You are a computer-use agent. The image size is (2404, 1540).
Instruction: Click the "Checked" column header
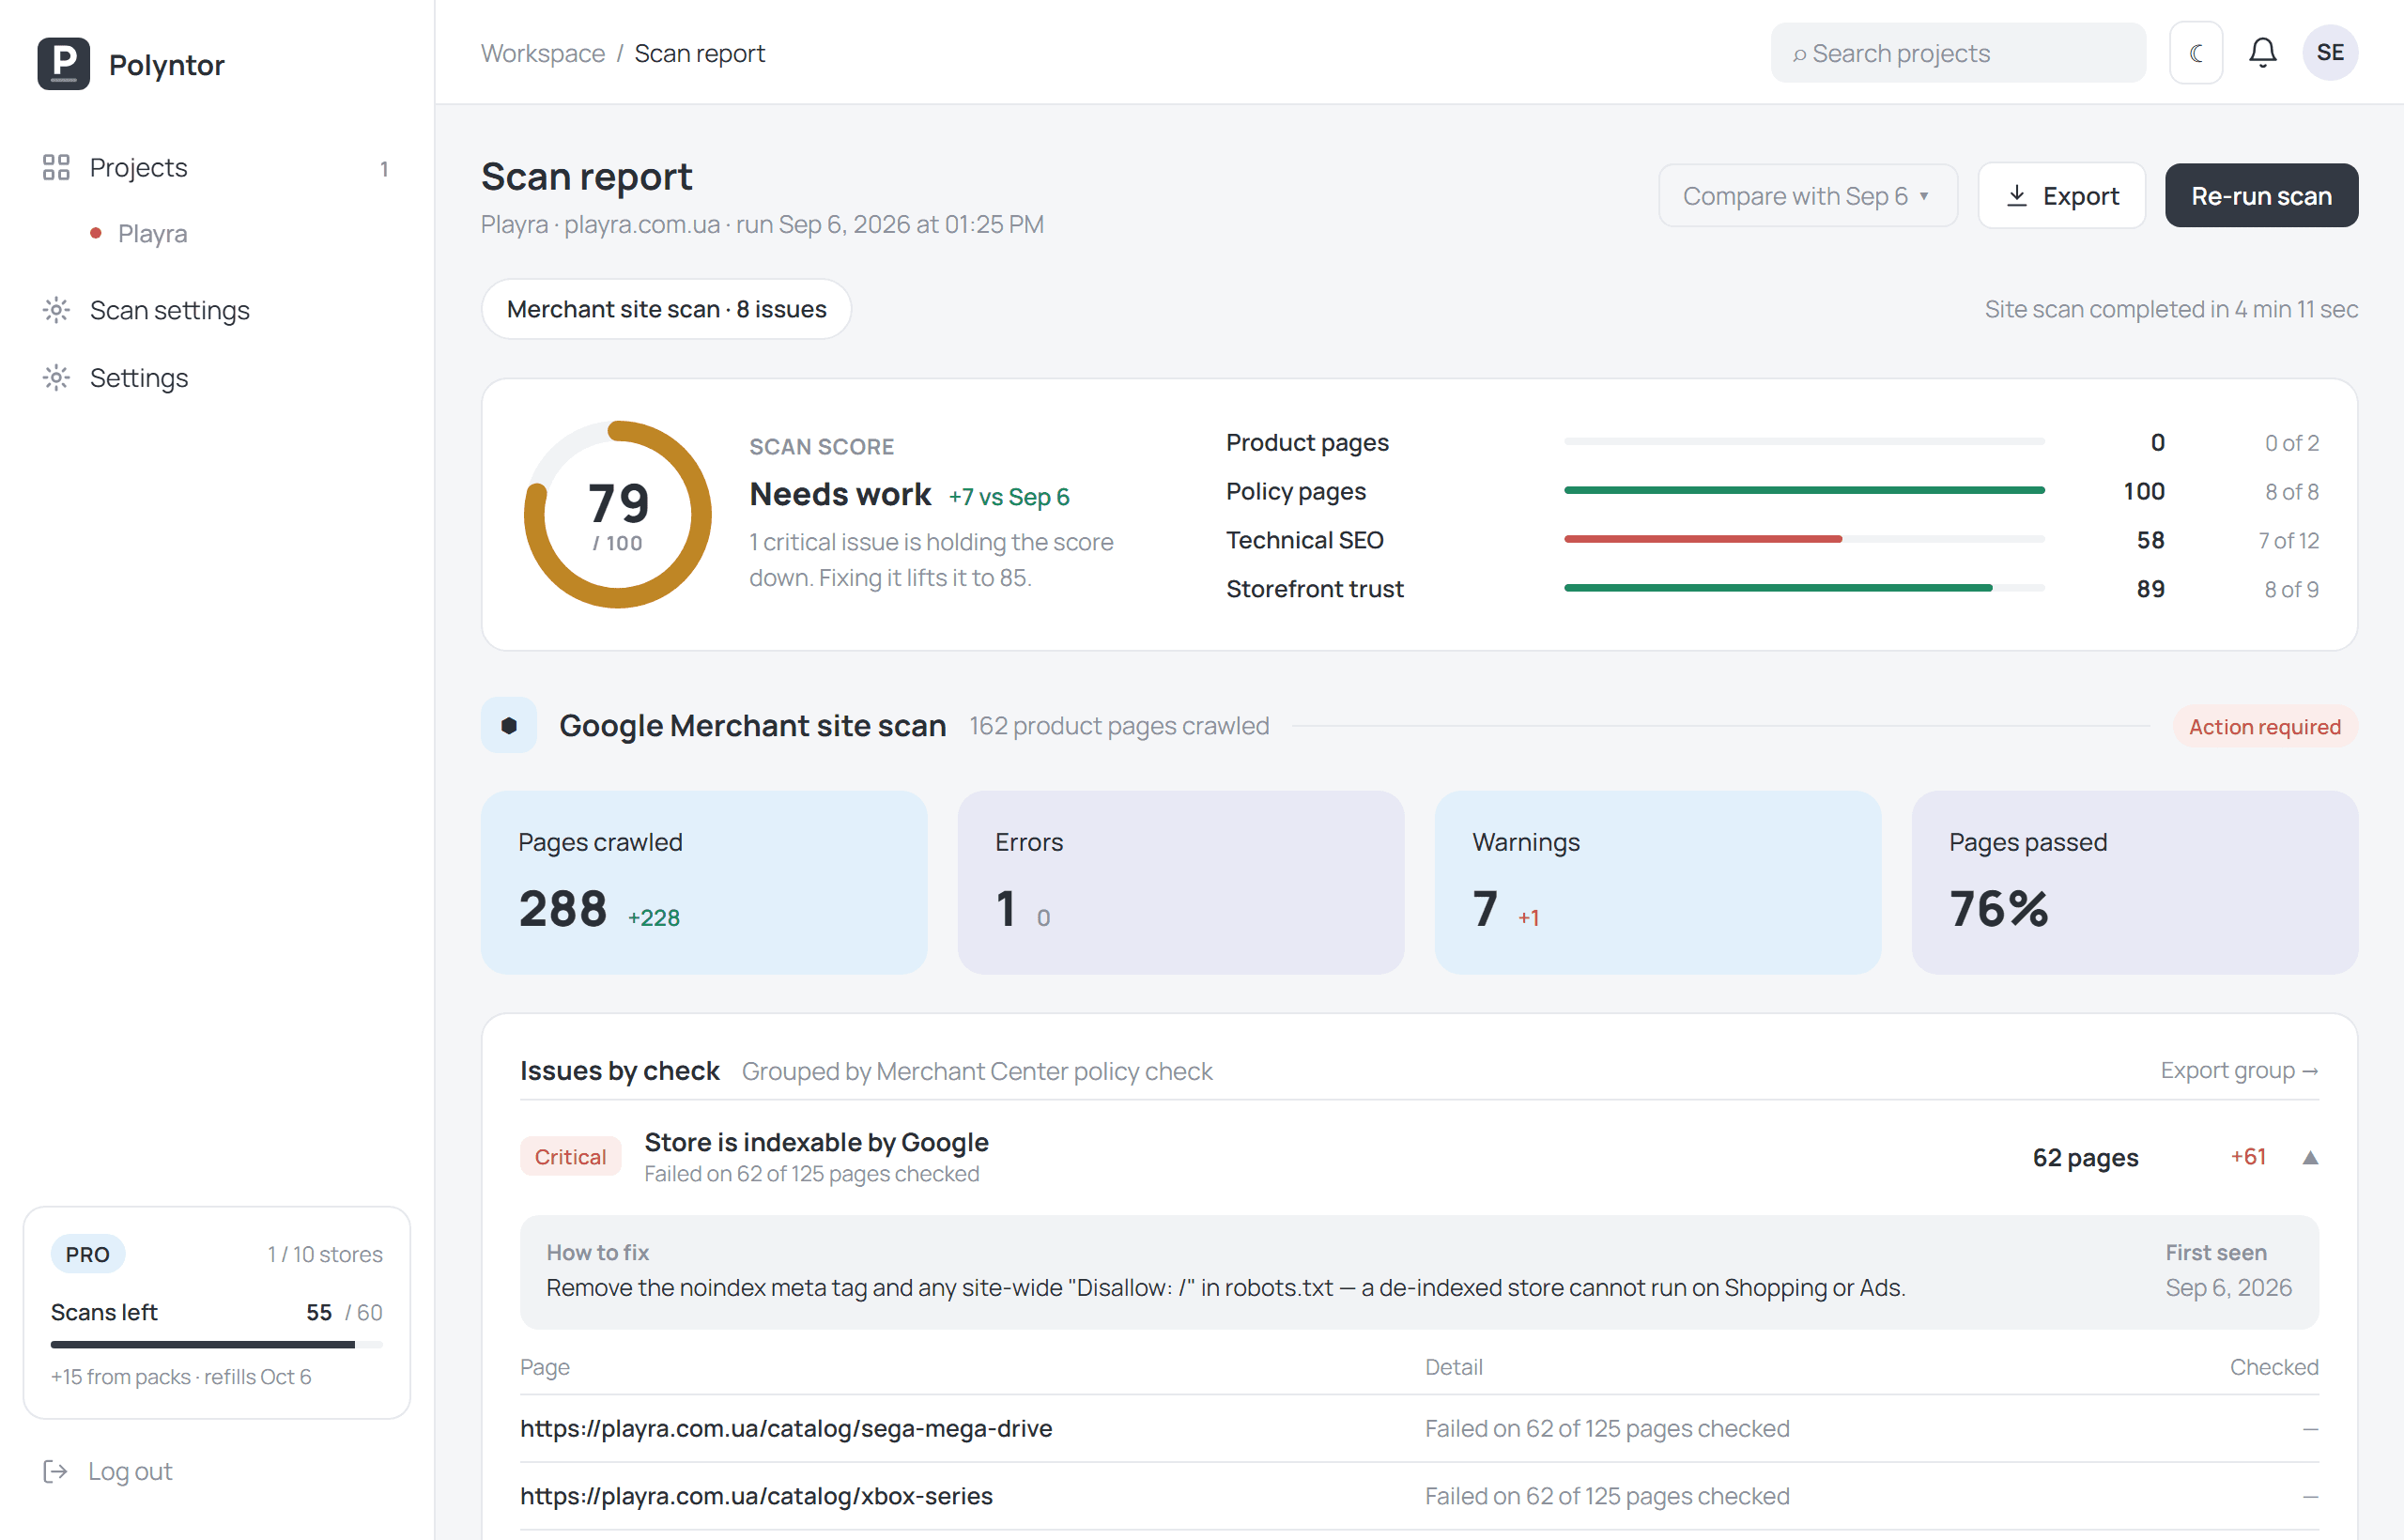2274,1366
